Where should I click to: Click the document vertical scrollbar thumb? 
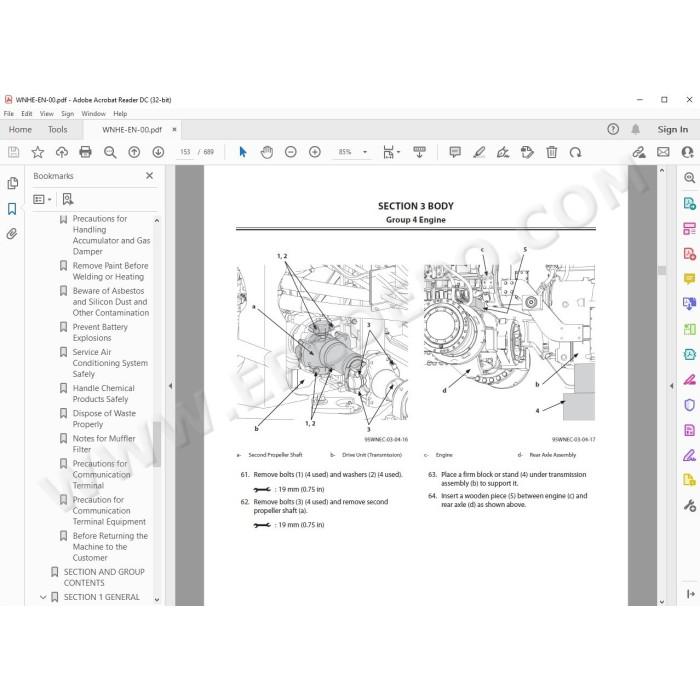[x=662, y=270]
